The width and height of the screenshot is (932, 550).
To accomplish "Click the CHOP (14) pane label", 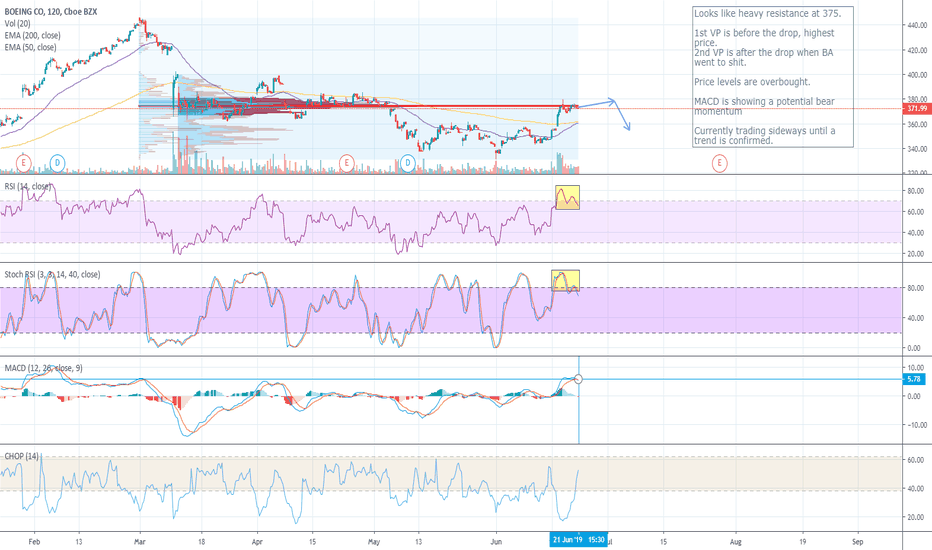I will point(21,456).
